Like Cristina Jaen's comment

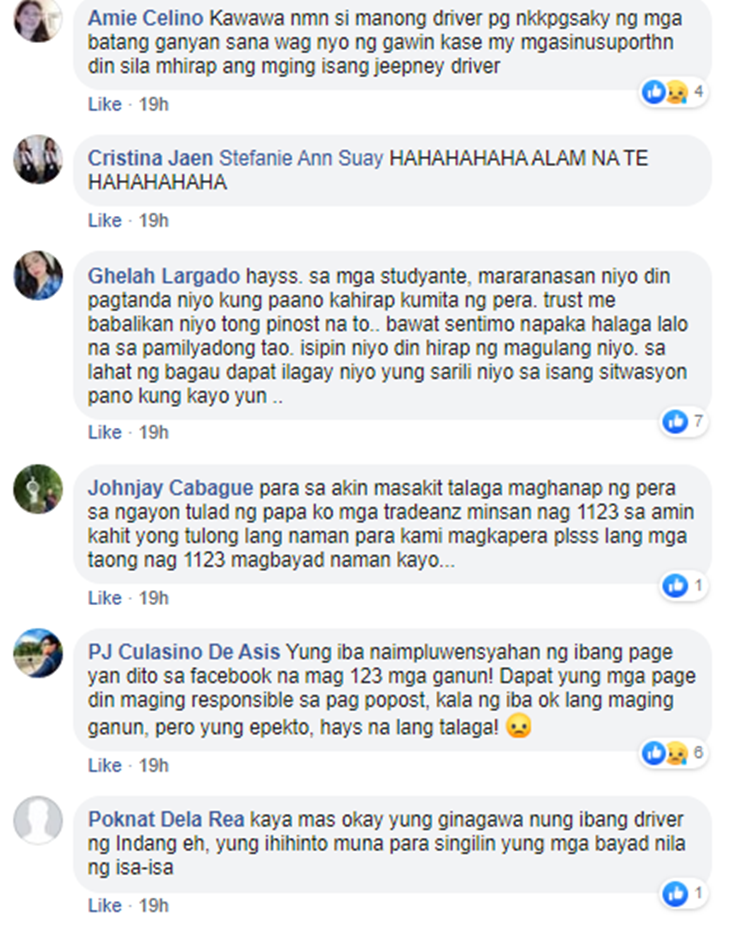click(105, 221)
